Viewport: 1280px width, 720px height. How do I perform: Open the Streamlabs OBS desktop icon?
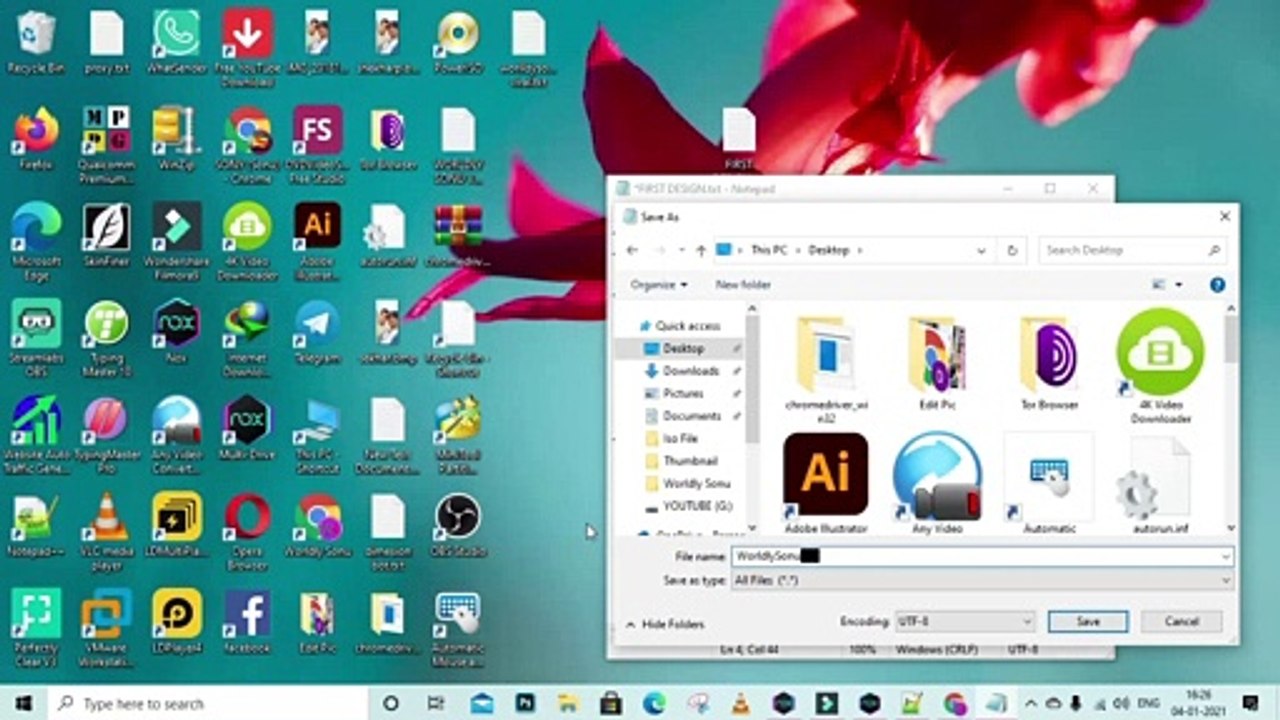pyautogui.click(x=36, y=338)
